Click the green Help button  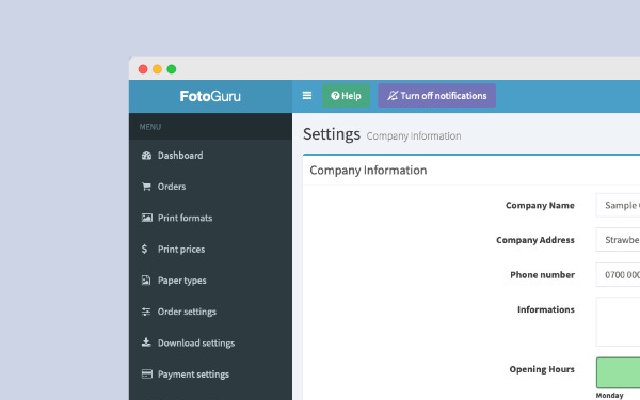(346, 96)
